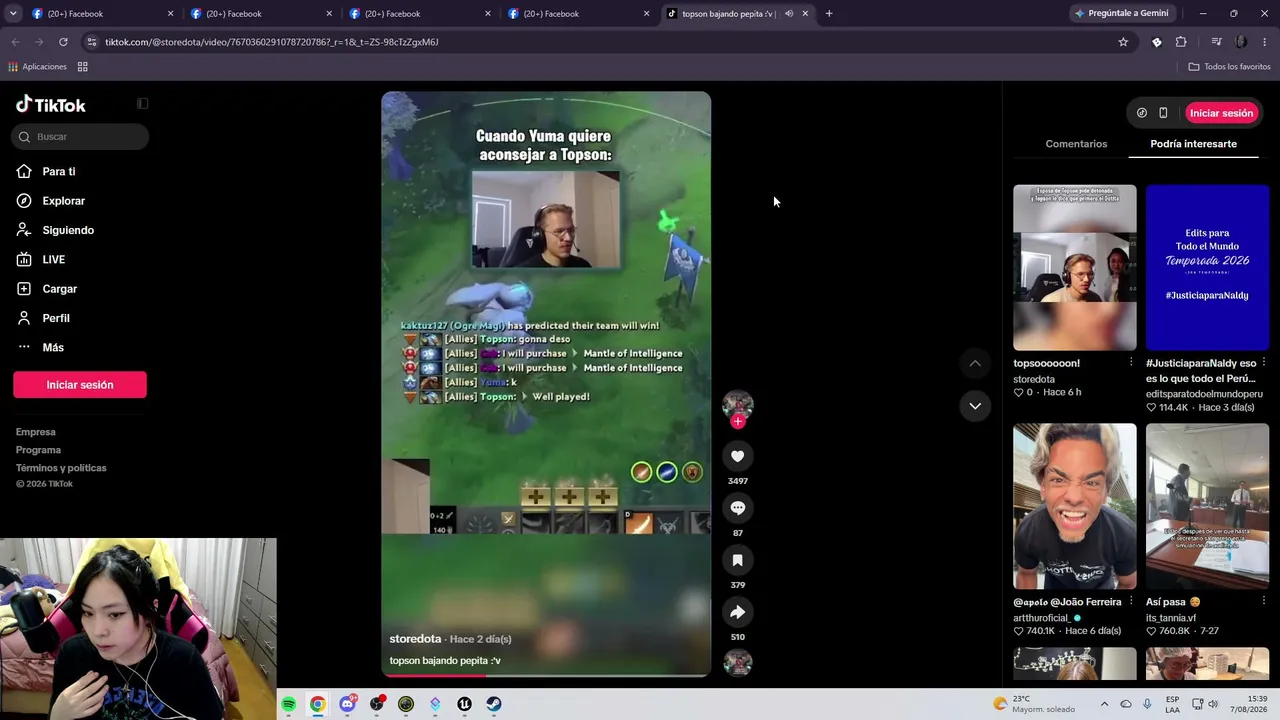Open the taskbar weather widget
Image resolution: width=1280 pixels, height=720 pixels.
click(x=1033, y=704)
